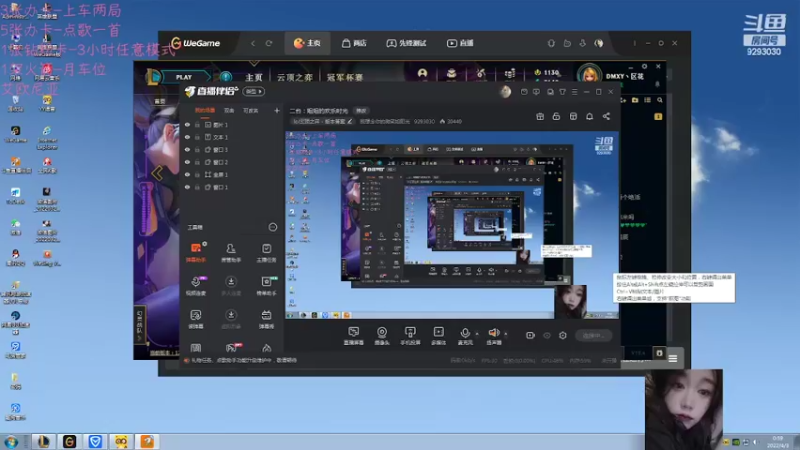
Task: Click the pill button beside 直播伴侣 logo
Action: (254, 91)
